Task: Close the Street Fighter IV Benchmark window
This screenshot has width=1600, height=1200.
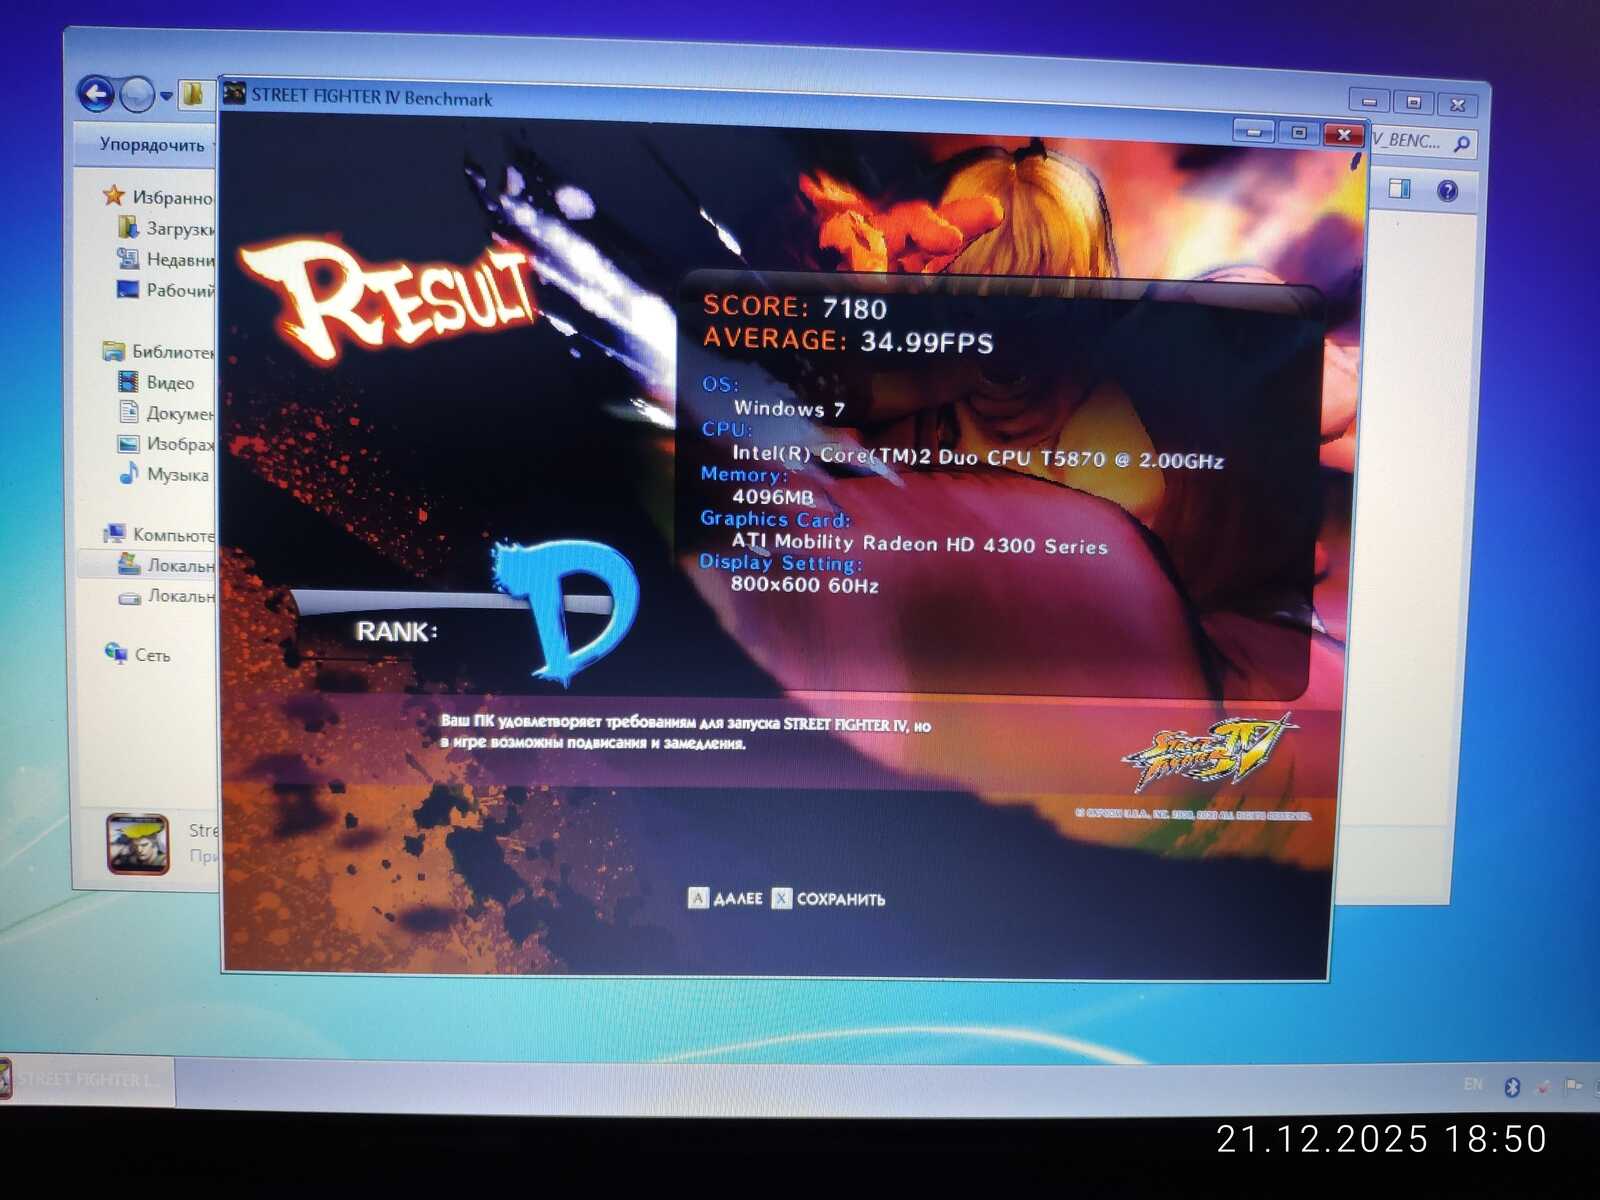Action: [1343, 134]
